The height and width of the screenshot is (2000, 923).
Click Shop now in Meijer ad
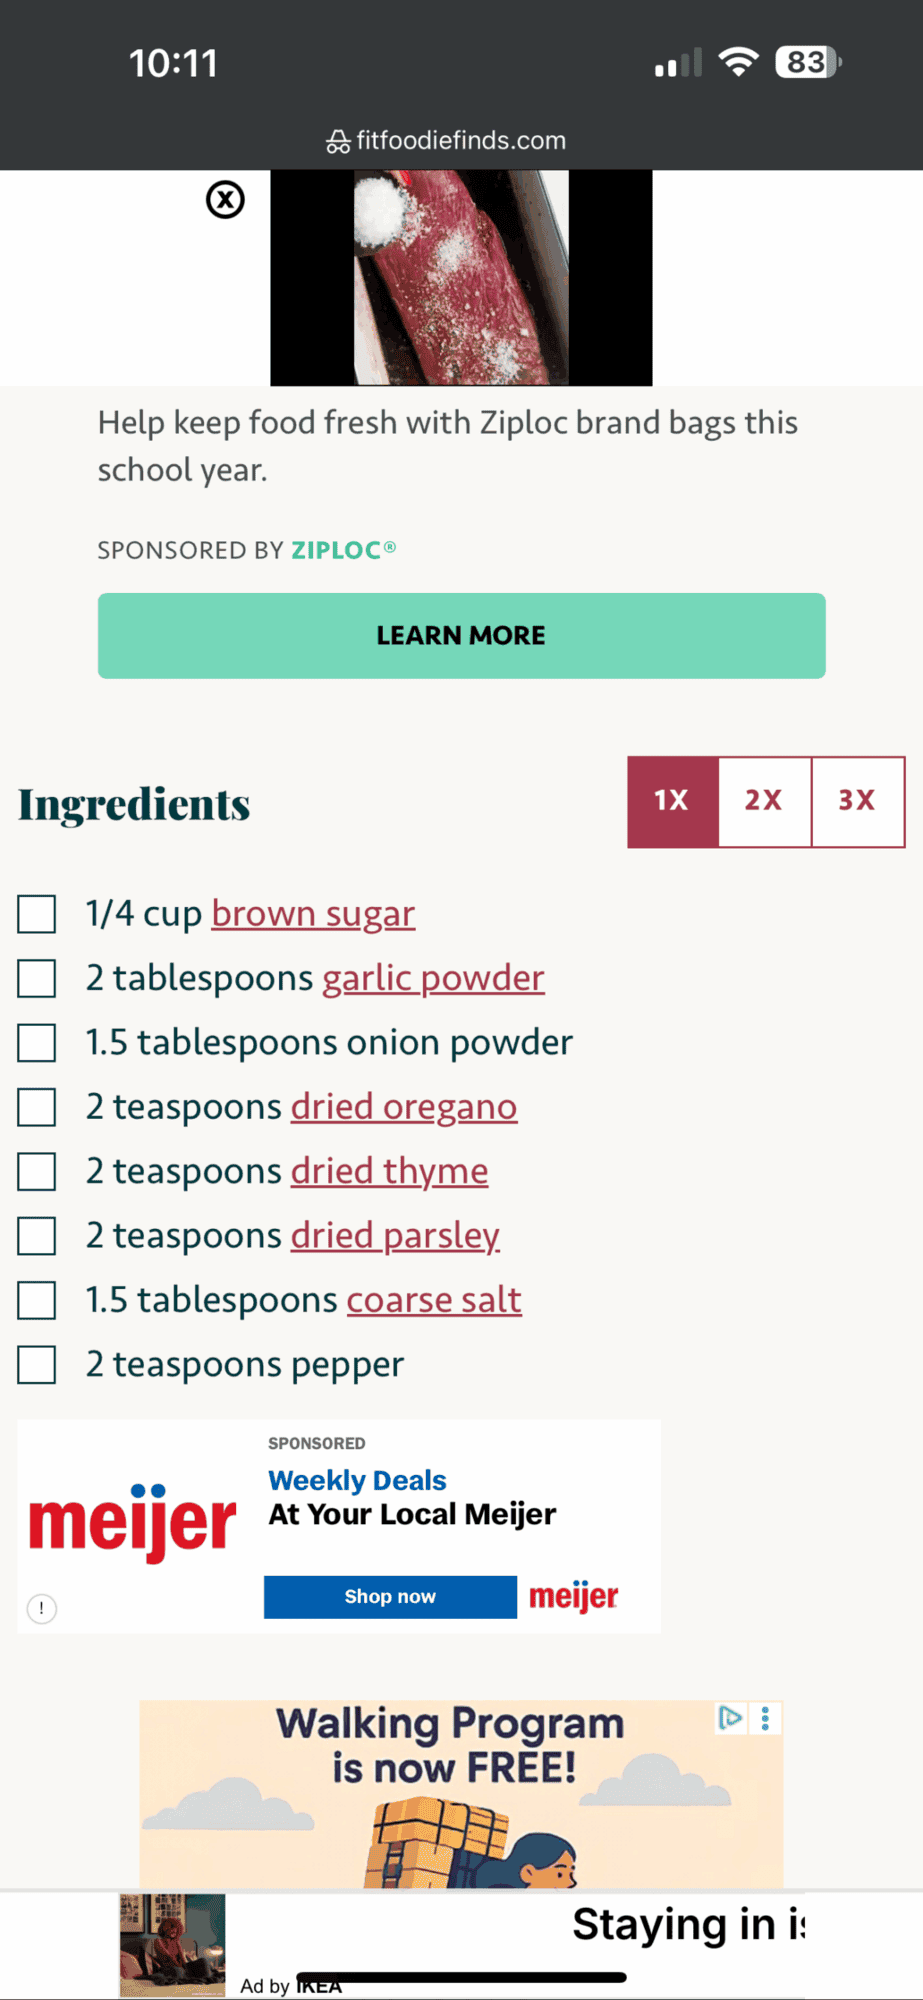(390, 1597)
